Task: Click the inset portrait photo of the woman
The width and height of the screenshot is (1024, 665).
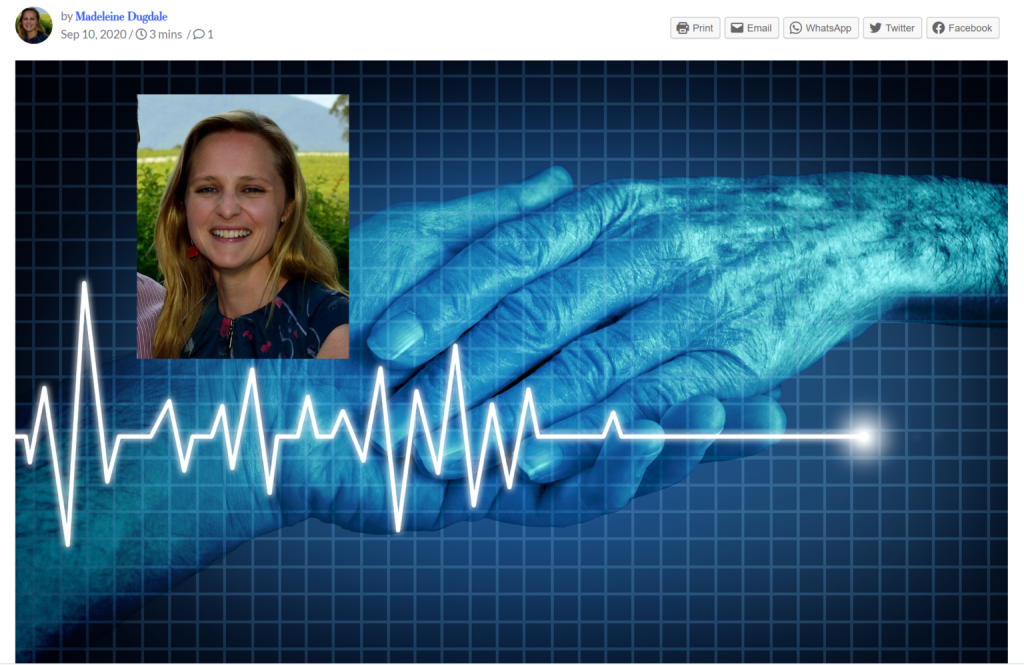Action: click(243, 227)
